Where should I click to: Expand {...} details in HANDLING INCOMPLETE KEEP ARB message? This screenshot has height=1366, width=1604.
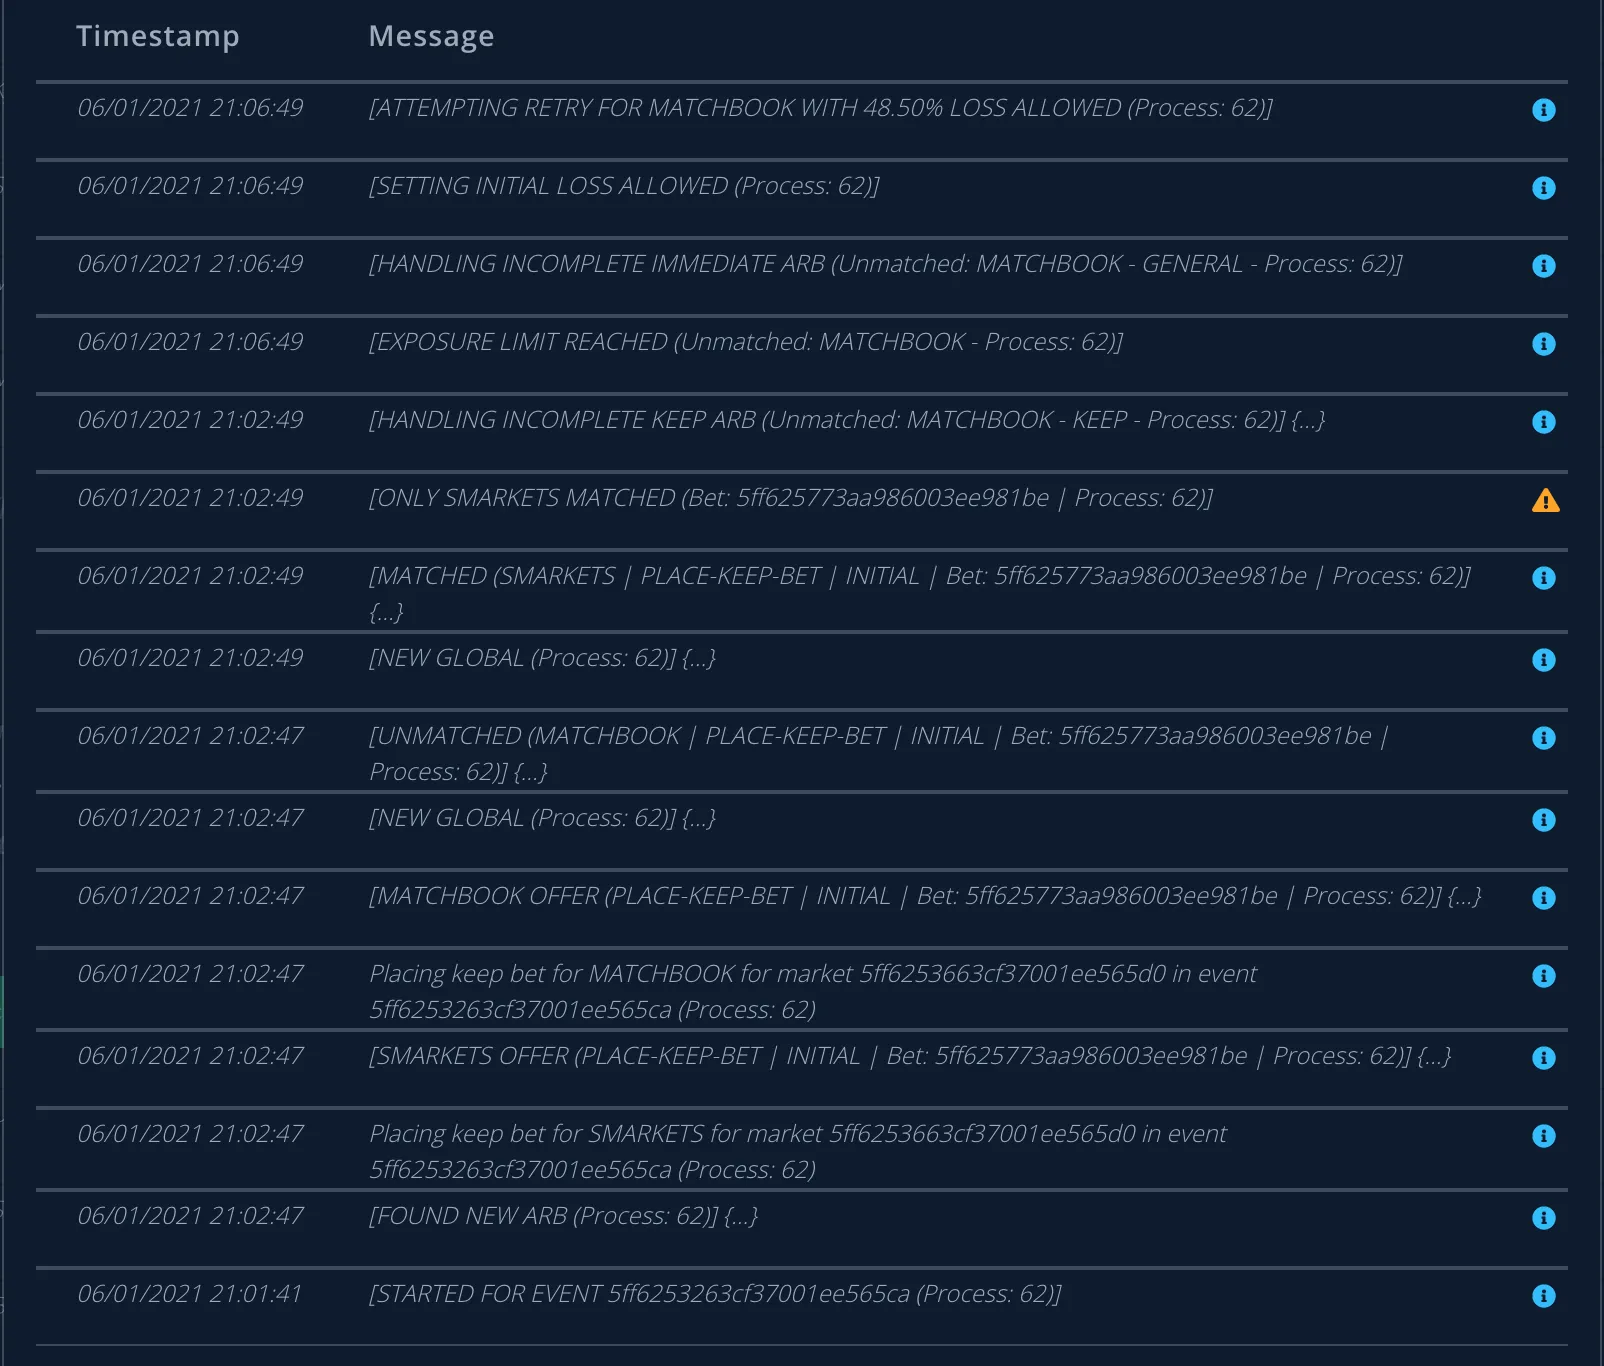(x=1308, y=420)
